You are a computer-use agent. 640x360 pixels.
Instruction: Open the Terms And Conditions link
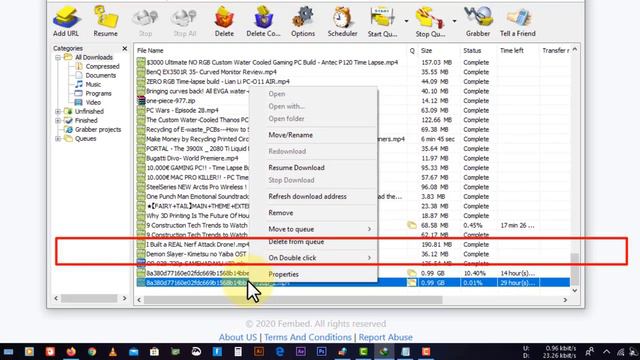(308, 338)
